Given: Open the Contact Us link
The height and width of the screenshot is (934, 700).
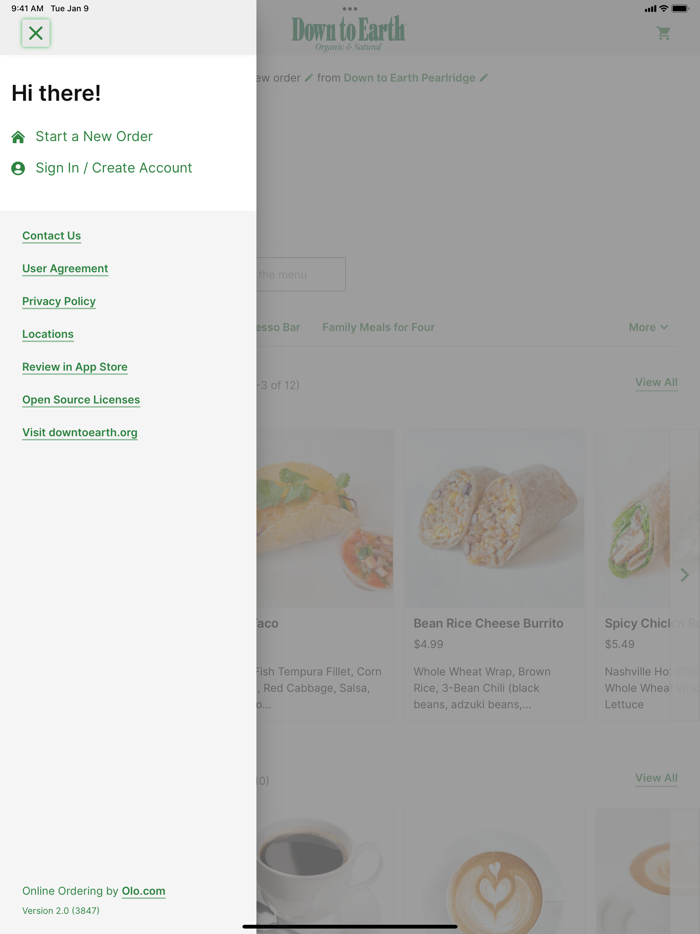Looking at the screenshot, I should [x=51, y=236].
